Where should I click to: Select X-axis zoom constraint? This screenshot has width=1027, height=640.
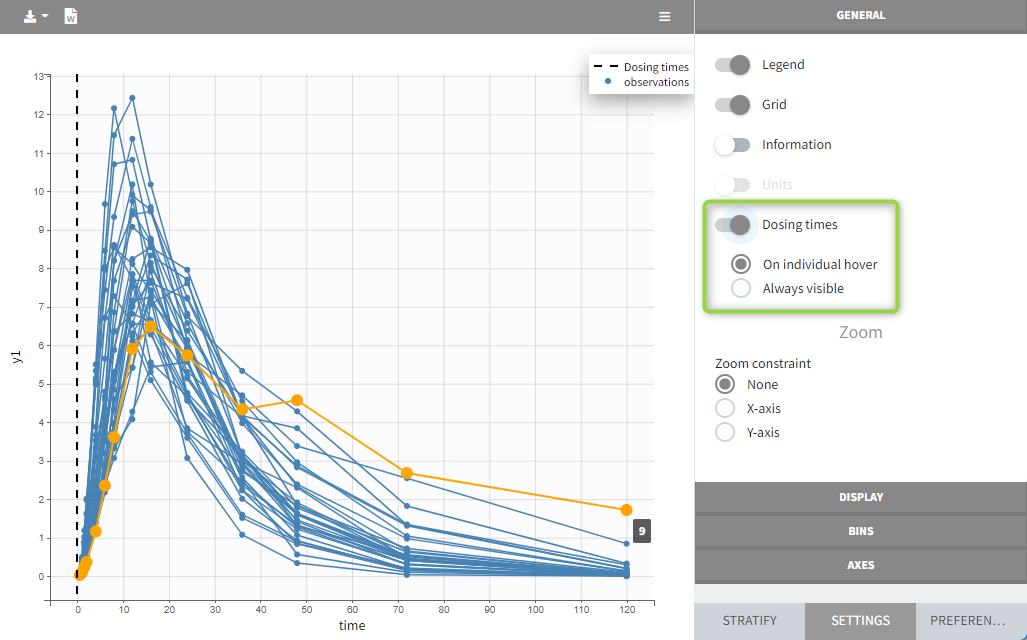726,409
